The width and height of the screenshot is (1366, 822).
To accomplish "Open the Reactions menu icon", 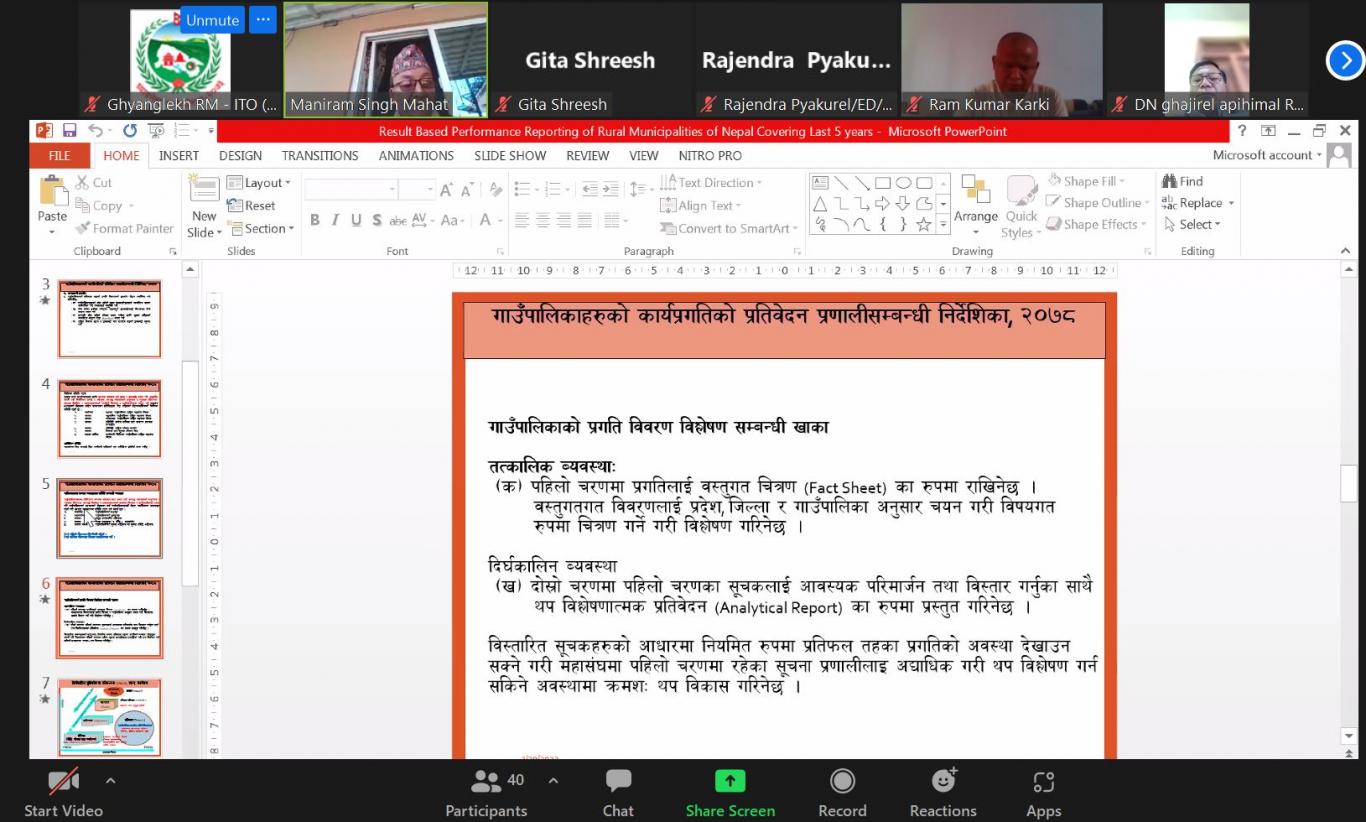I will [943, 782].
